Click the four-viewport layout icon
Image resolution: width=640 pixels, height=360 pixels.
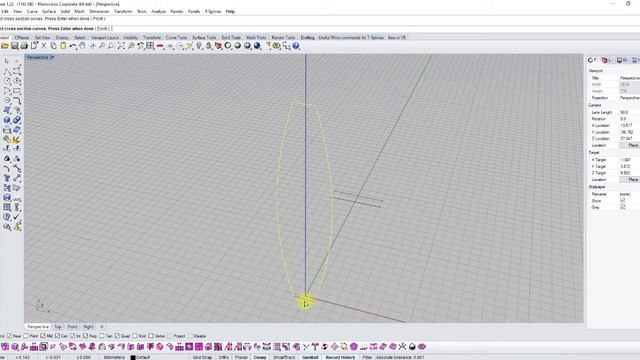(150, 46)
